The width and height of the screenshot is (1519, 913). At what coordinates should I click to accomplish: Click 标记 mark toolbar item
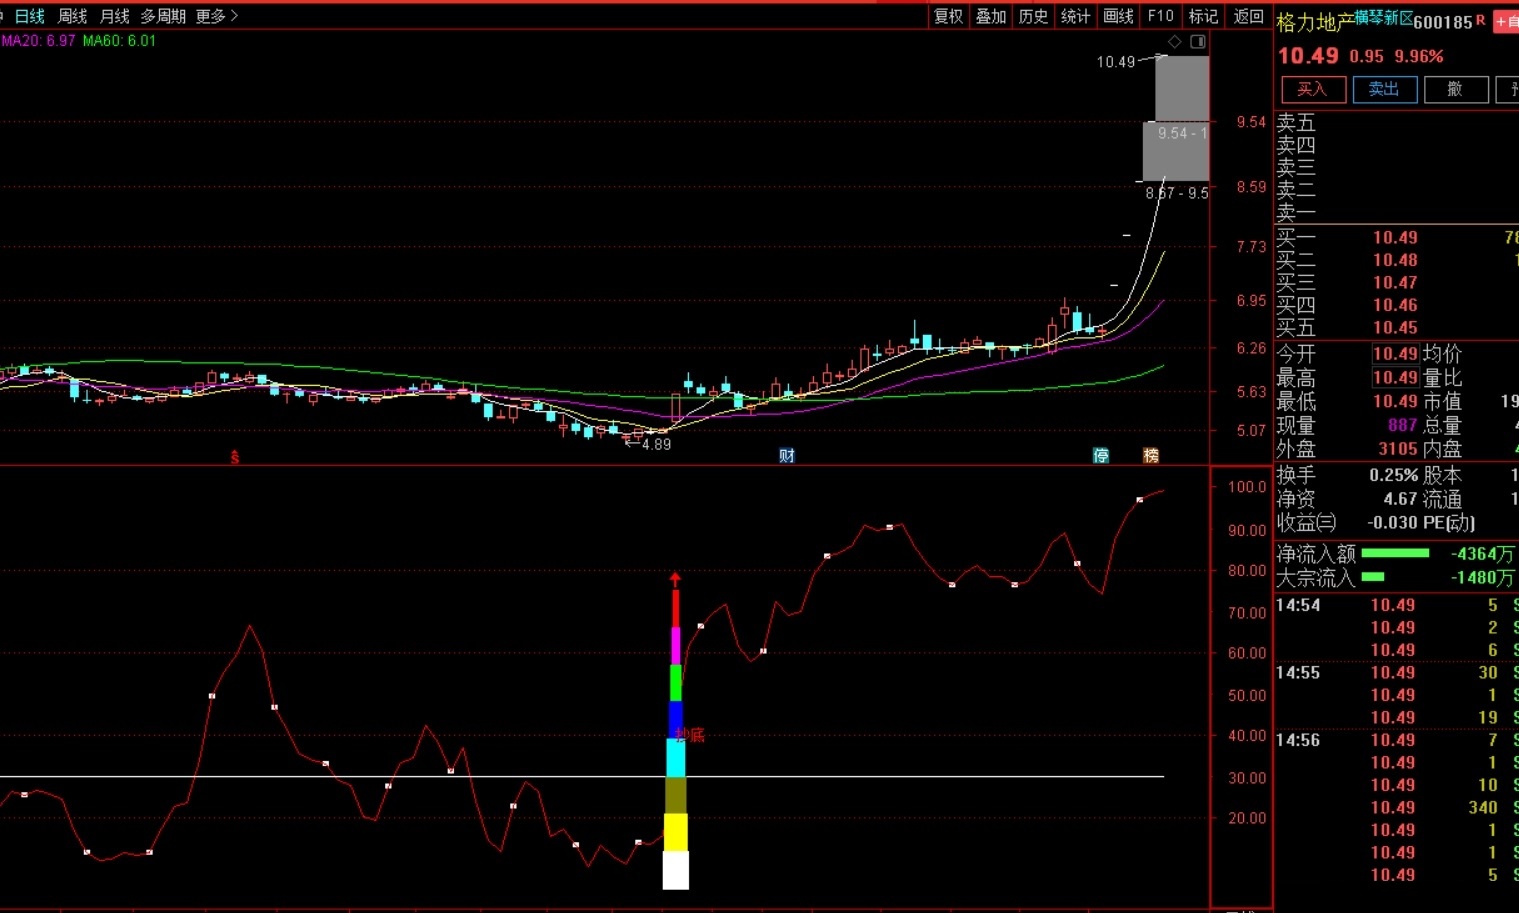[1203, 16]
